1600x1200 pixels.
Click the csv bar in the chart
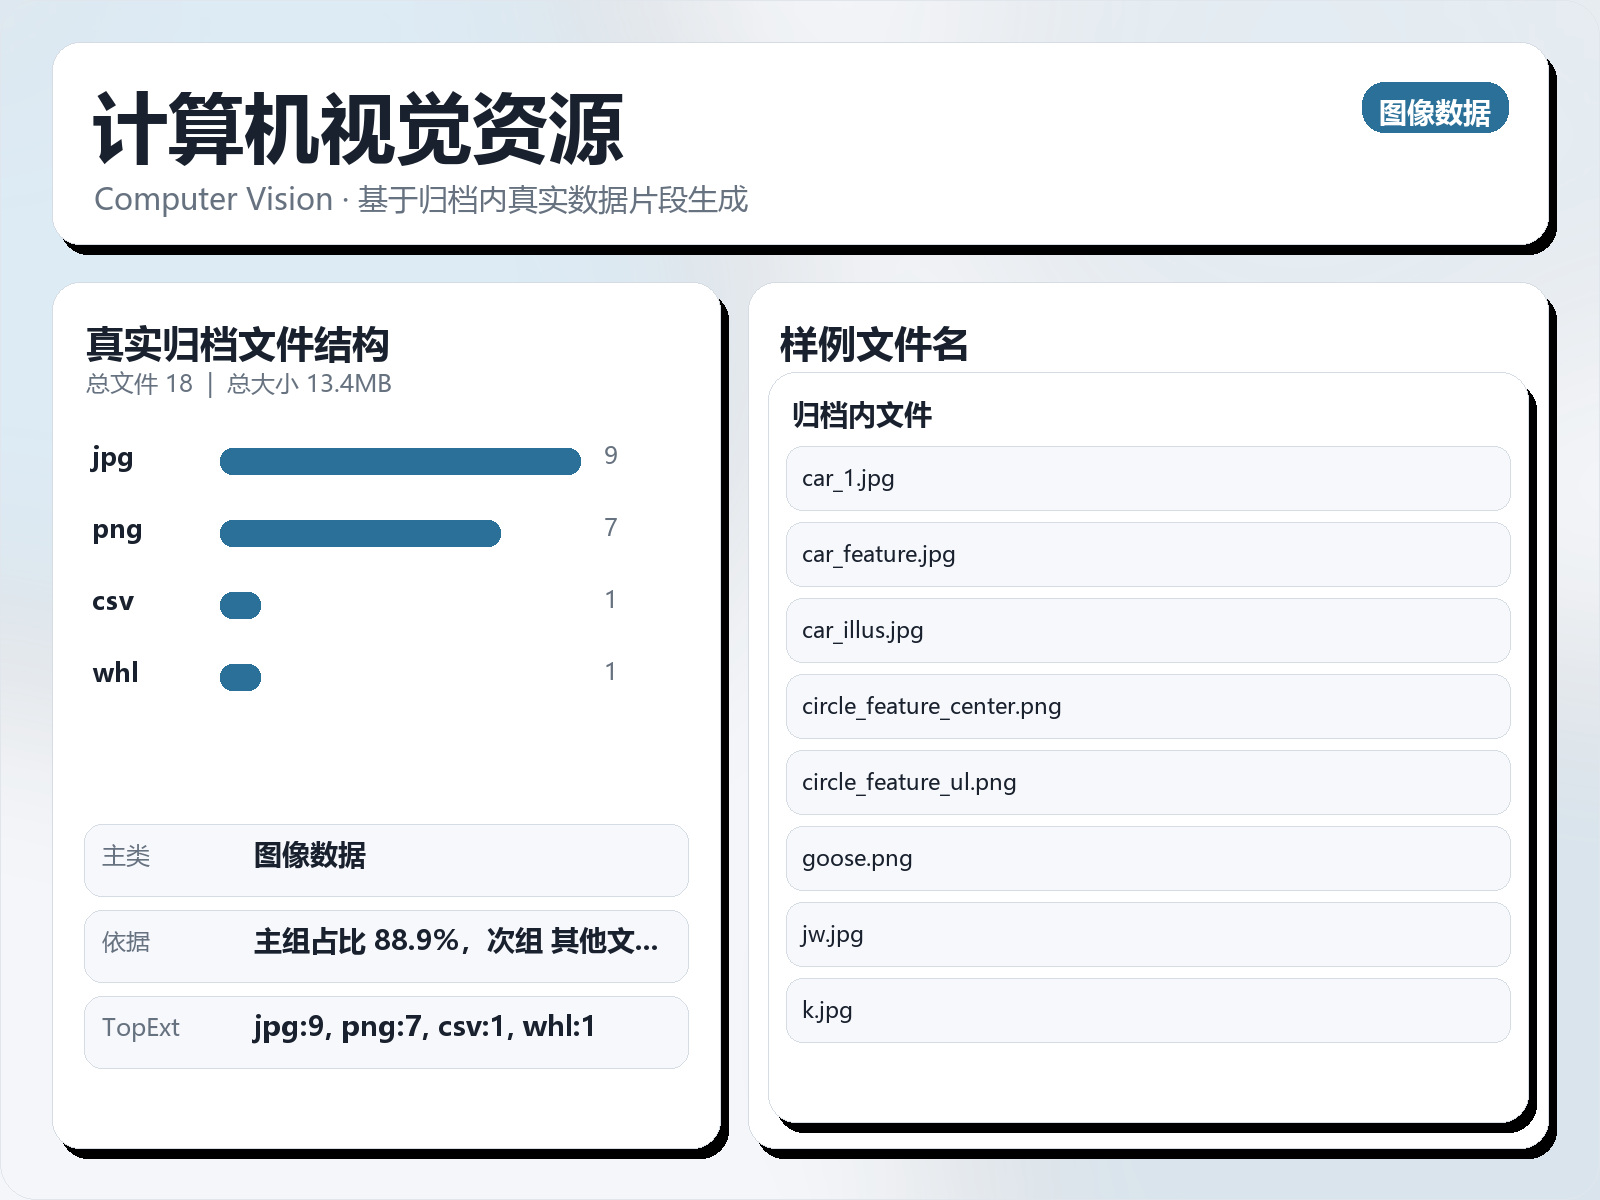point(240,603)
